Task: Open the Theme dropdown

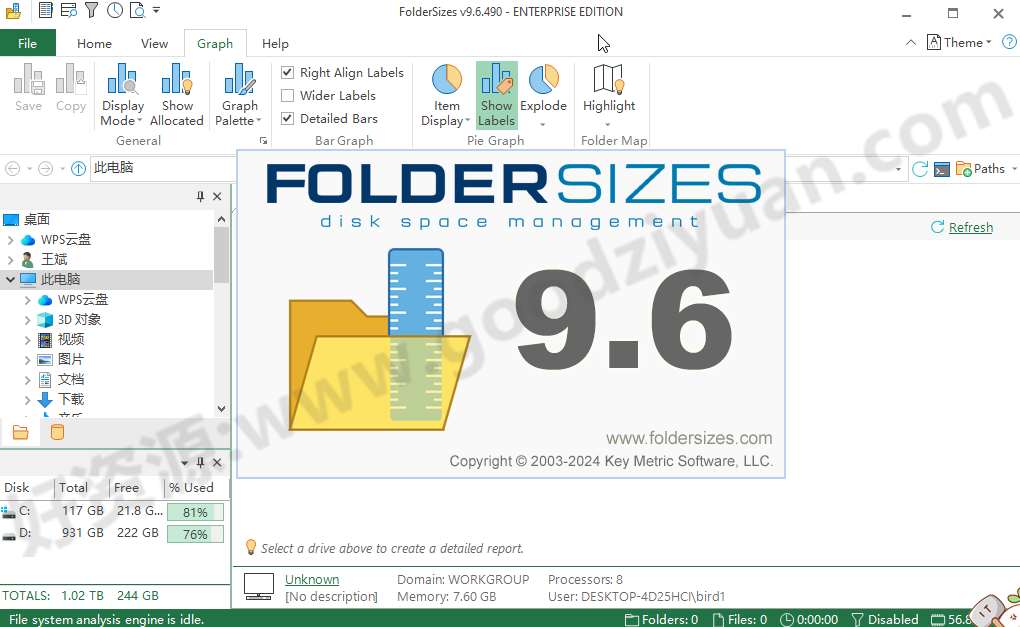Action: coord(958,42)
